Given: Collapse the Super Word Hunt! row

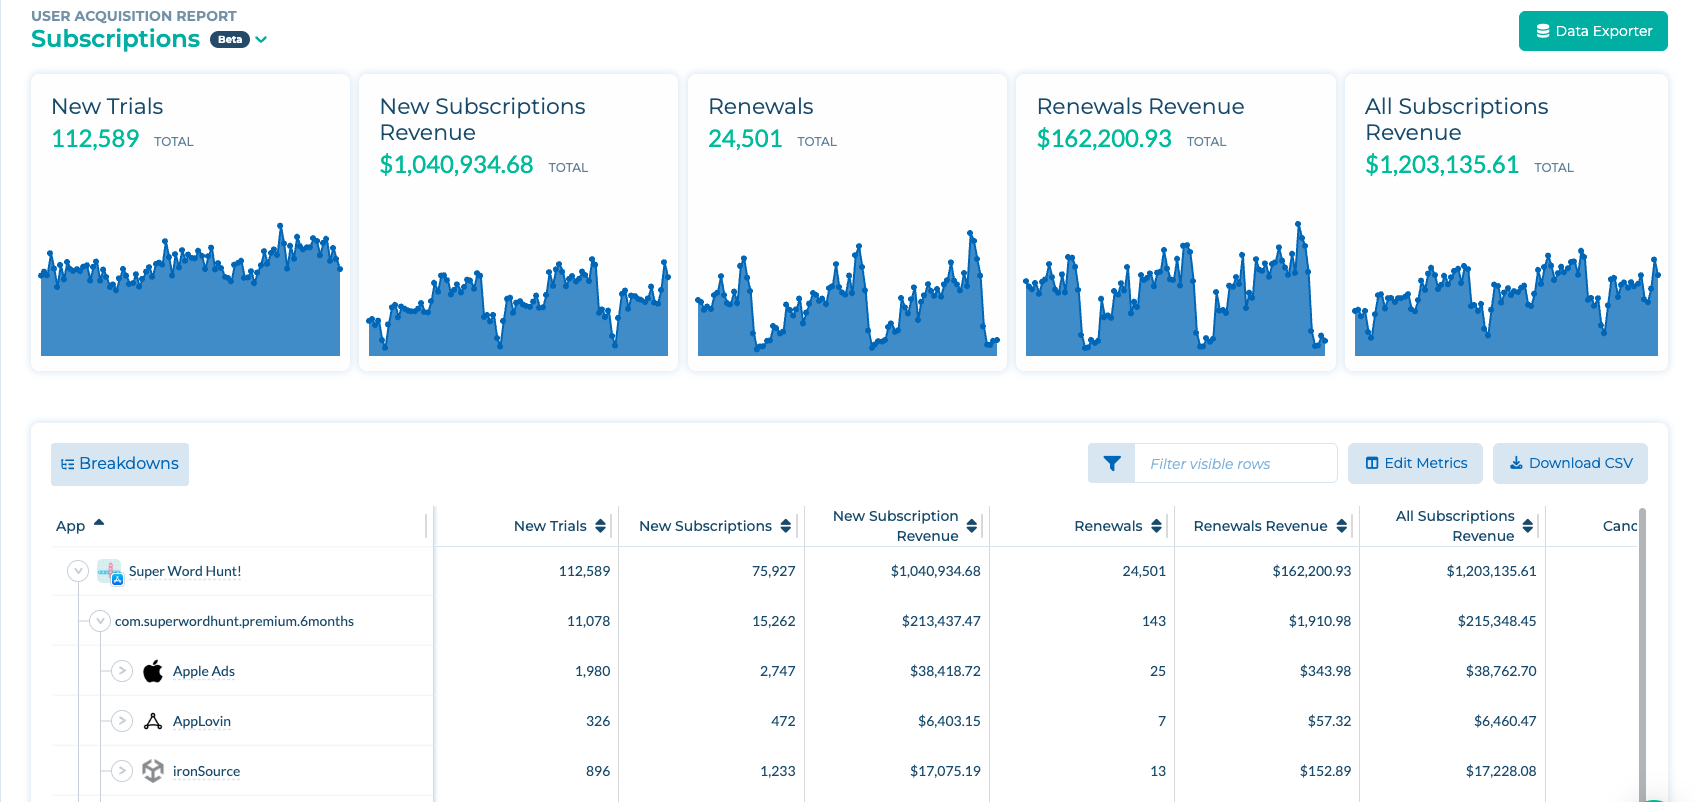Looking at the screenshot, I should coord(78,571).
